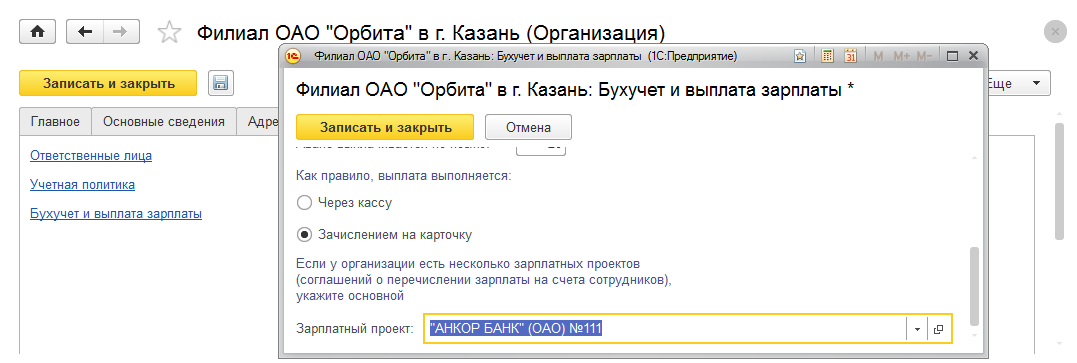Open the calendar icon in dialog title bar
This screenshot has height=363, width=1077.
850,56
